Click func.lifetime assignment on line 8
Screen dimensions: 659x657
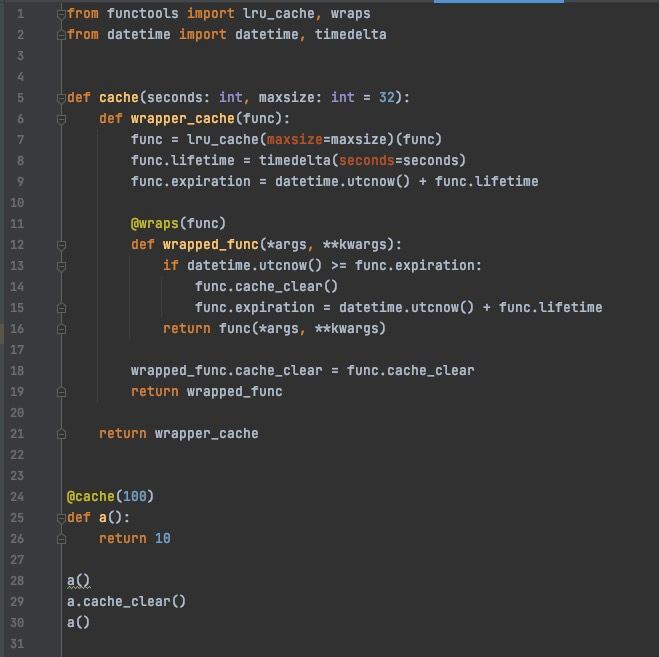click(182, 161)
